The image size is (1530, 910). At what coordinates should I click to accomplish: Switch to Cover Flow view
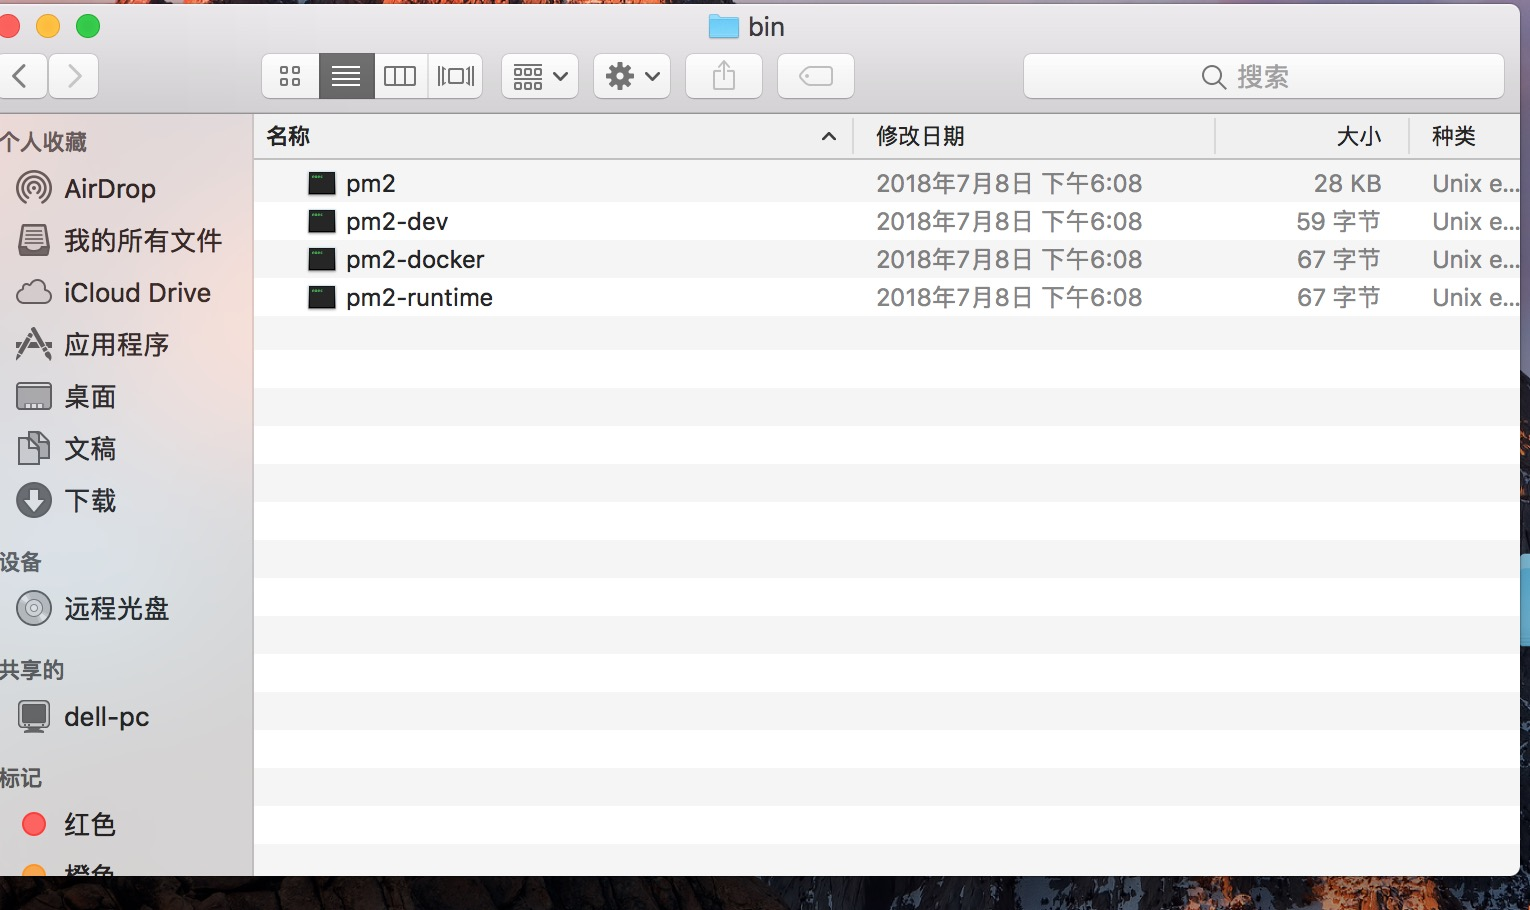point(456,76)
